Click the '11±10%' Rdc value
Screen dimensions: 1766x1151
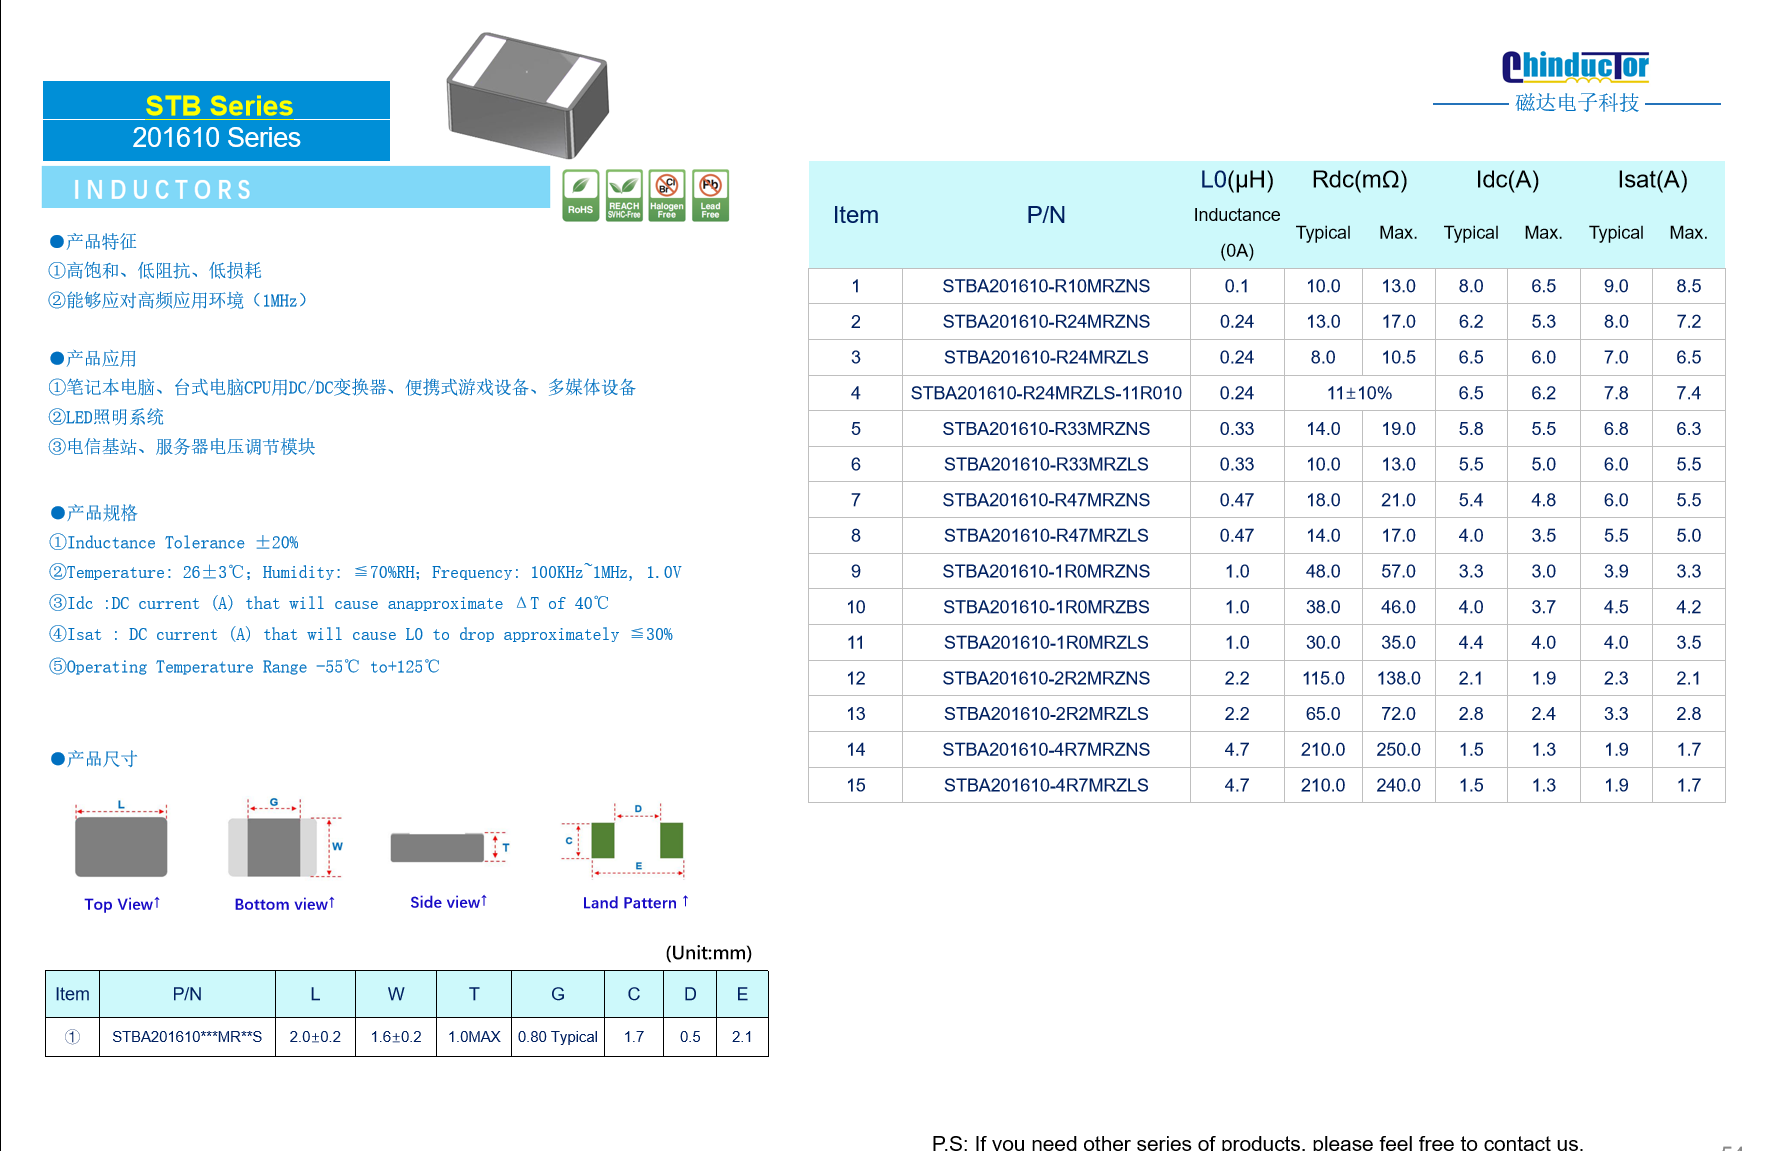1360,393
